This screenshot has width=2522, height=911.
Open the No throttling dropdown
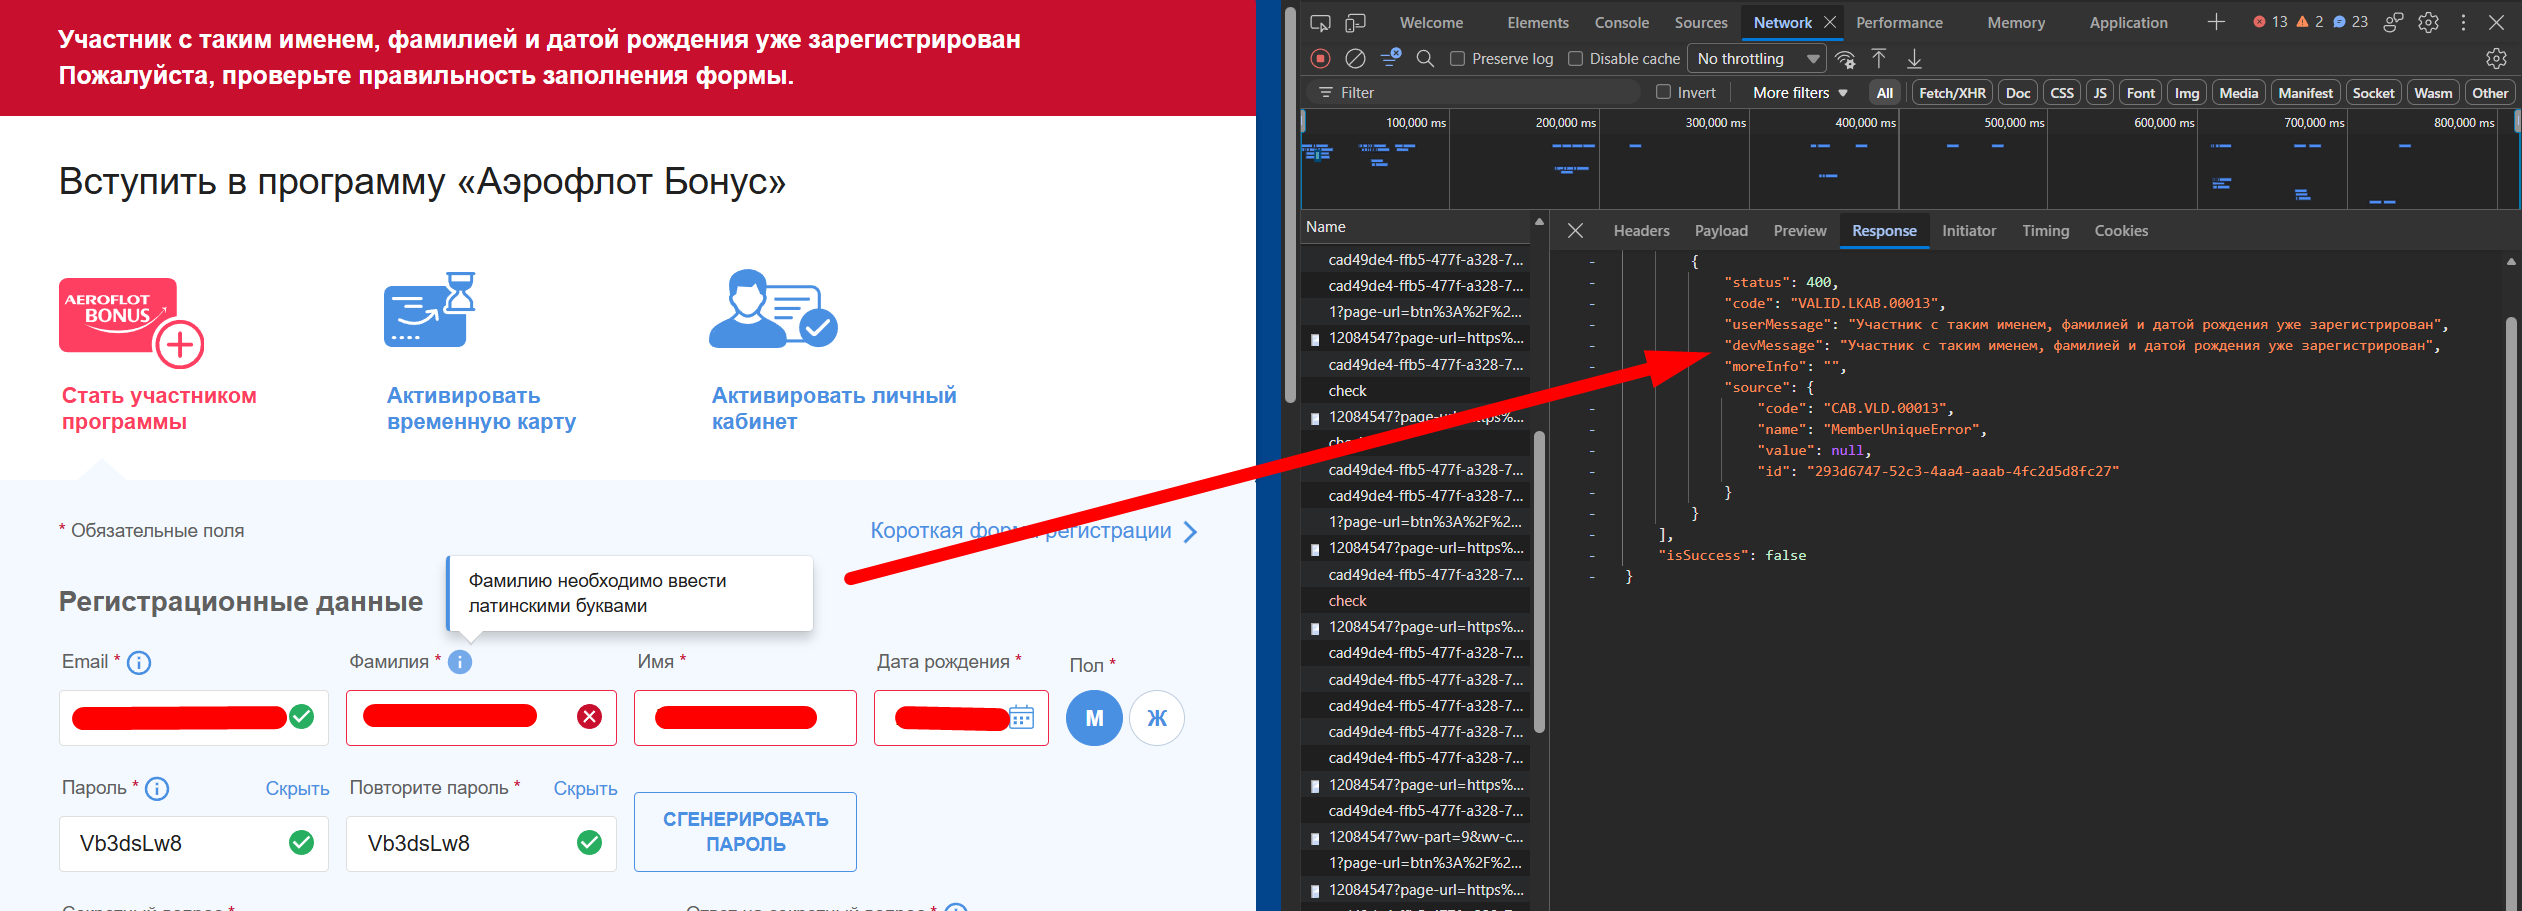click(x=1757, y=59)
